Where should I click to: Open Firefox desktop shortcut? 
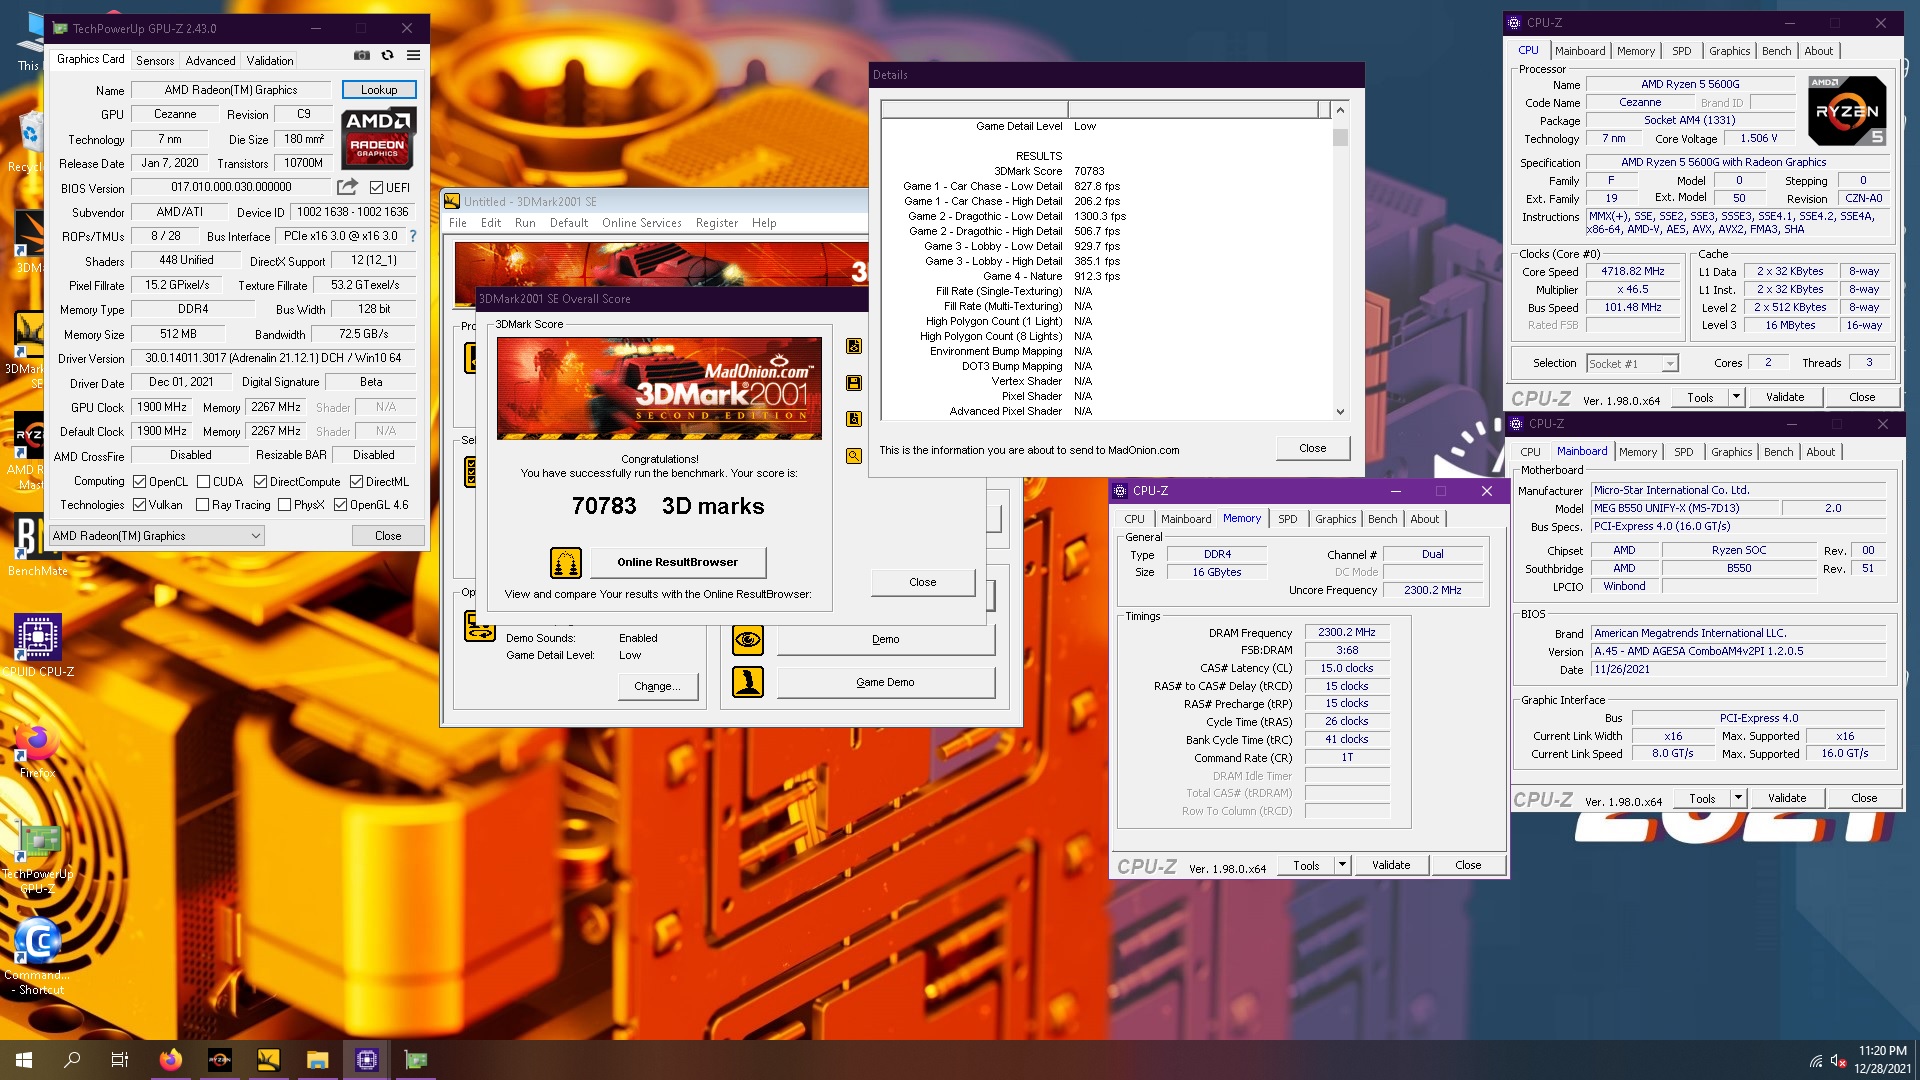tap(37, 751)
